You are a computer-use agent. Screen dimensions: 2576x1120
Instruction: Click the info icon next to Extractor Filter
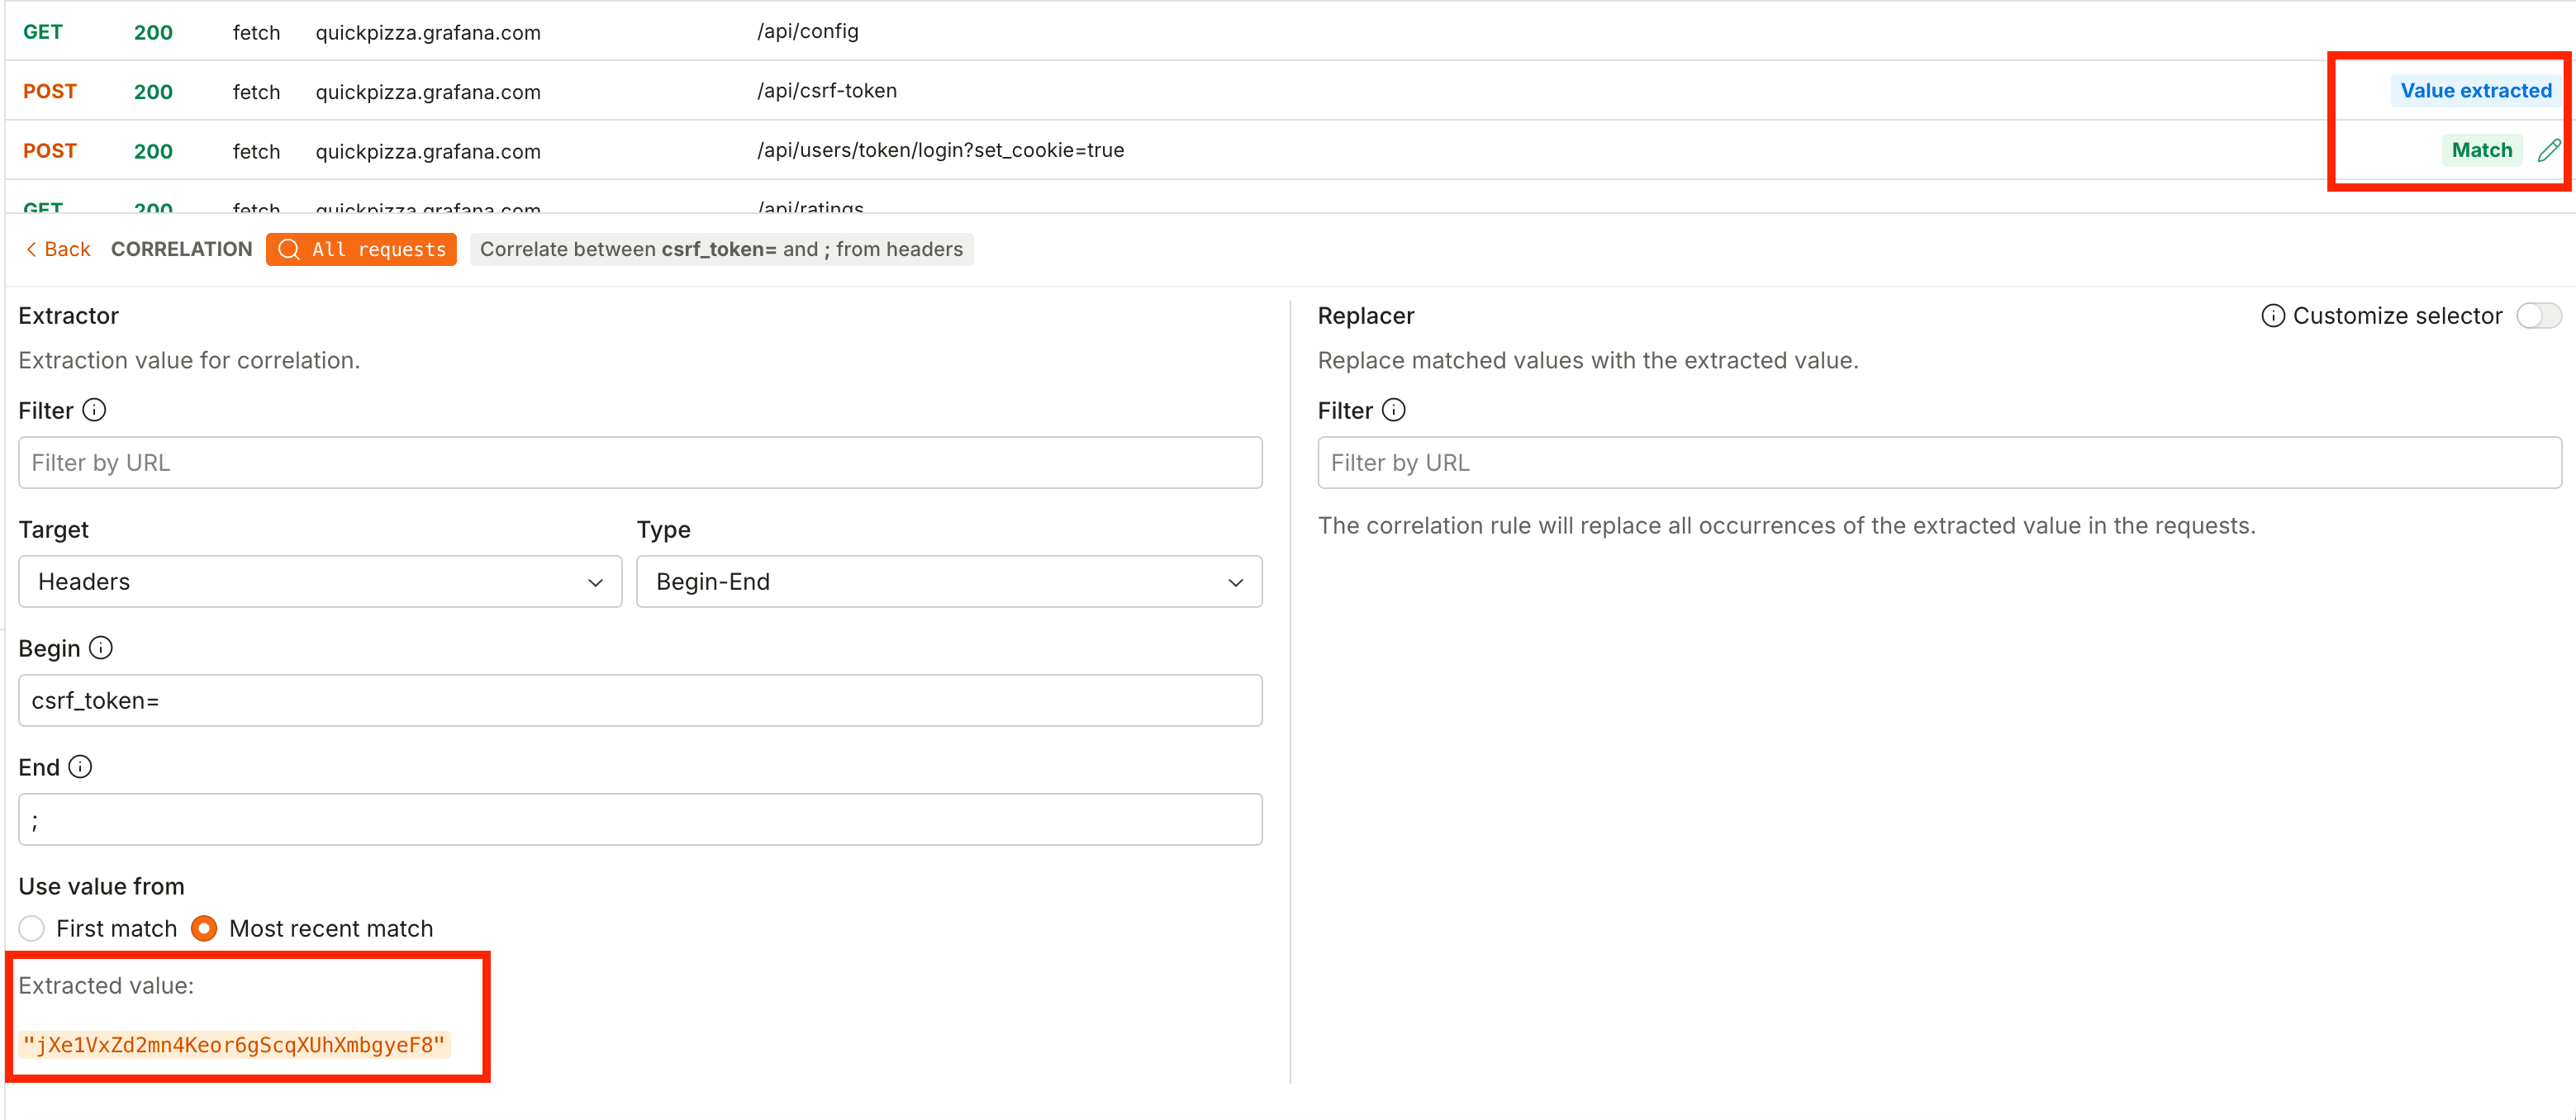tap(94, 410)
